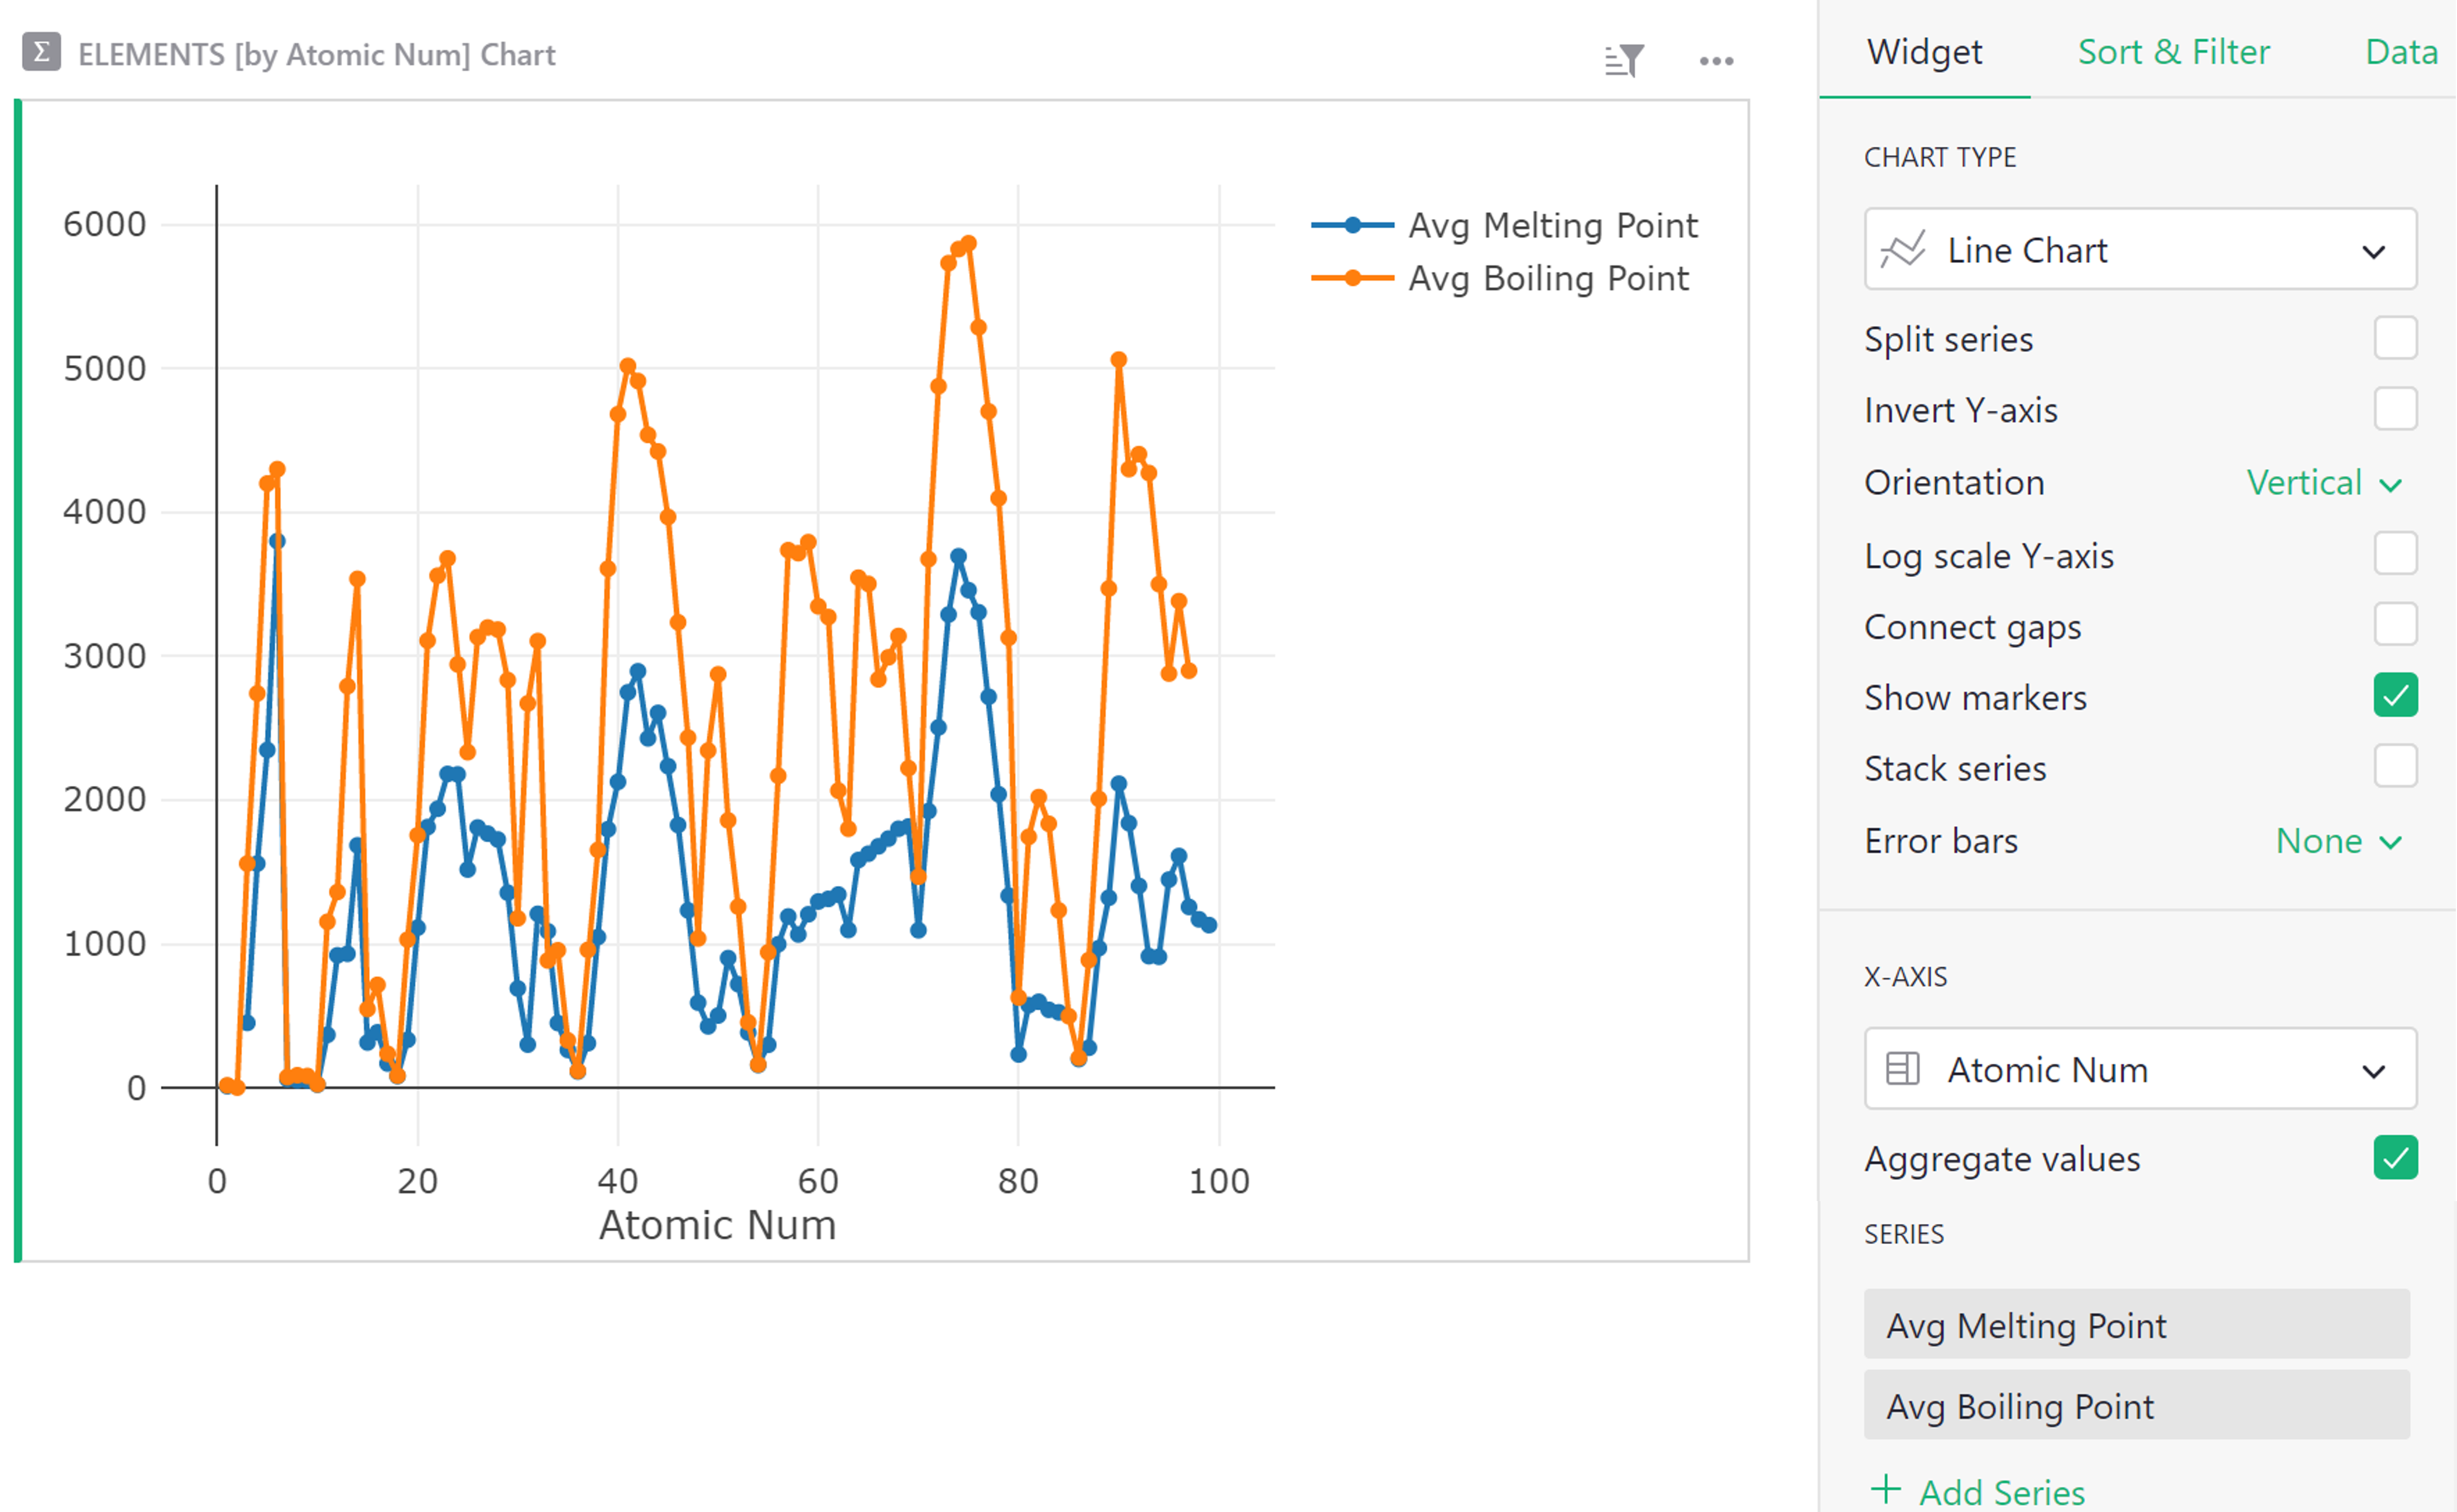Click the three-dot options menu on the chart
2457x1512 pixels.
(x=1716, y=61)
